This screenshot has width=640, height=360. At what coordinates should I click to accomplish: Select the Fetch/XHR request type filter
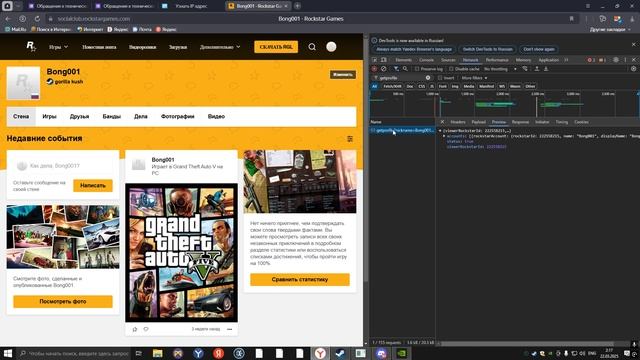392,86
